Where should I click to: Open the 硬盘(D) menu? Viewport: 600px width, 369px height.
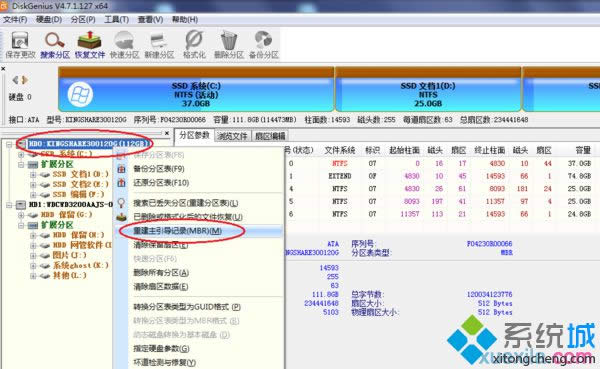[49, 19]
